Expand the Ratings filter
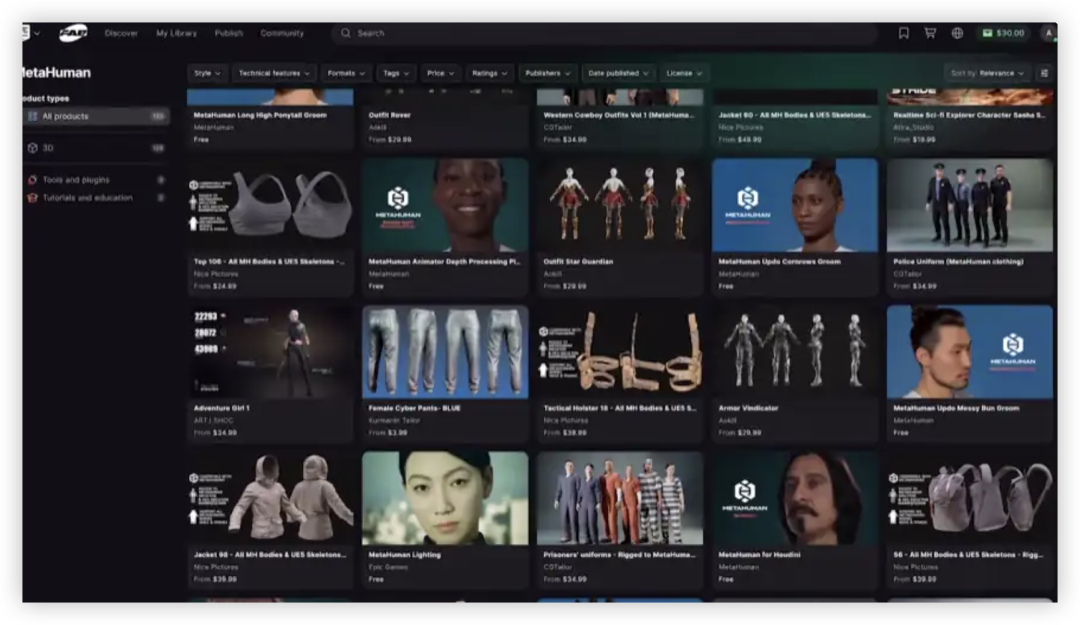This screenshot has height=625, width=1080. [489, 73]
